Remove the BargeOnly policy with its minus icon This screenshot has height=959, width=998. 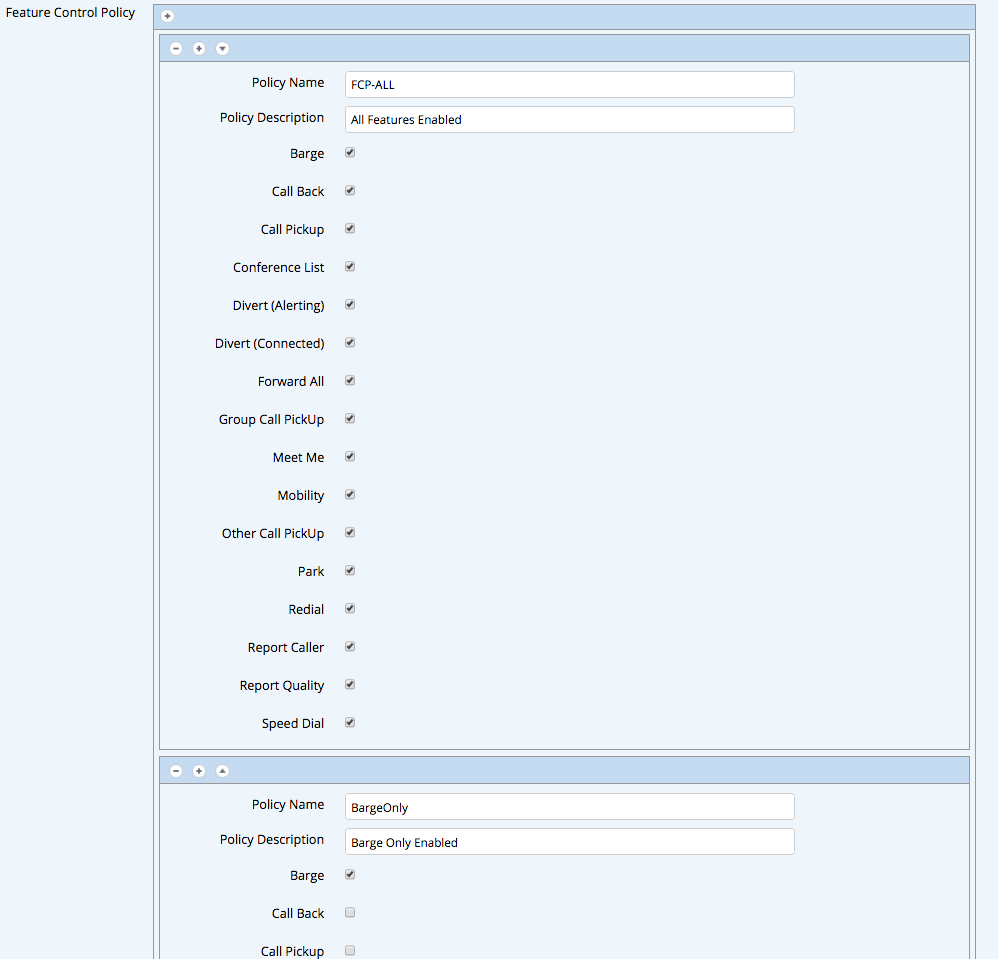176,771
